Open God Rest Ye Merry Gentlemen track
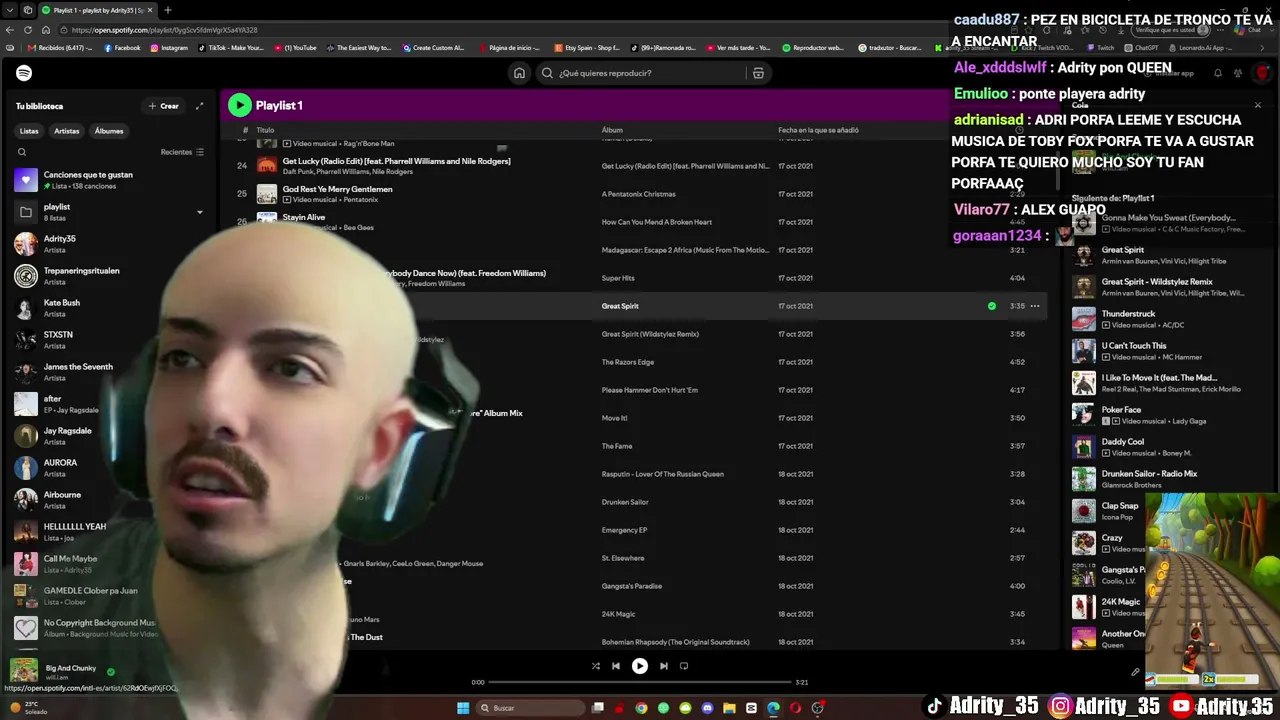The height and width of the screenshot is (720, 1280). pos(337,189)
